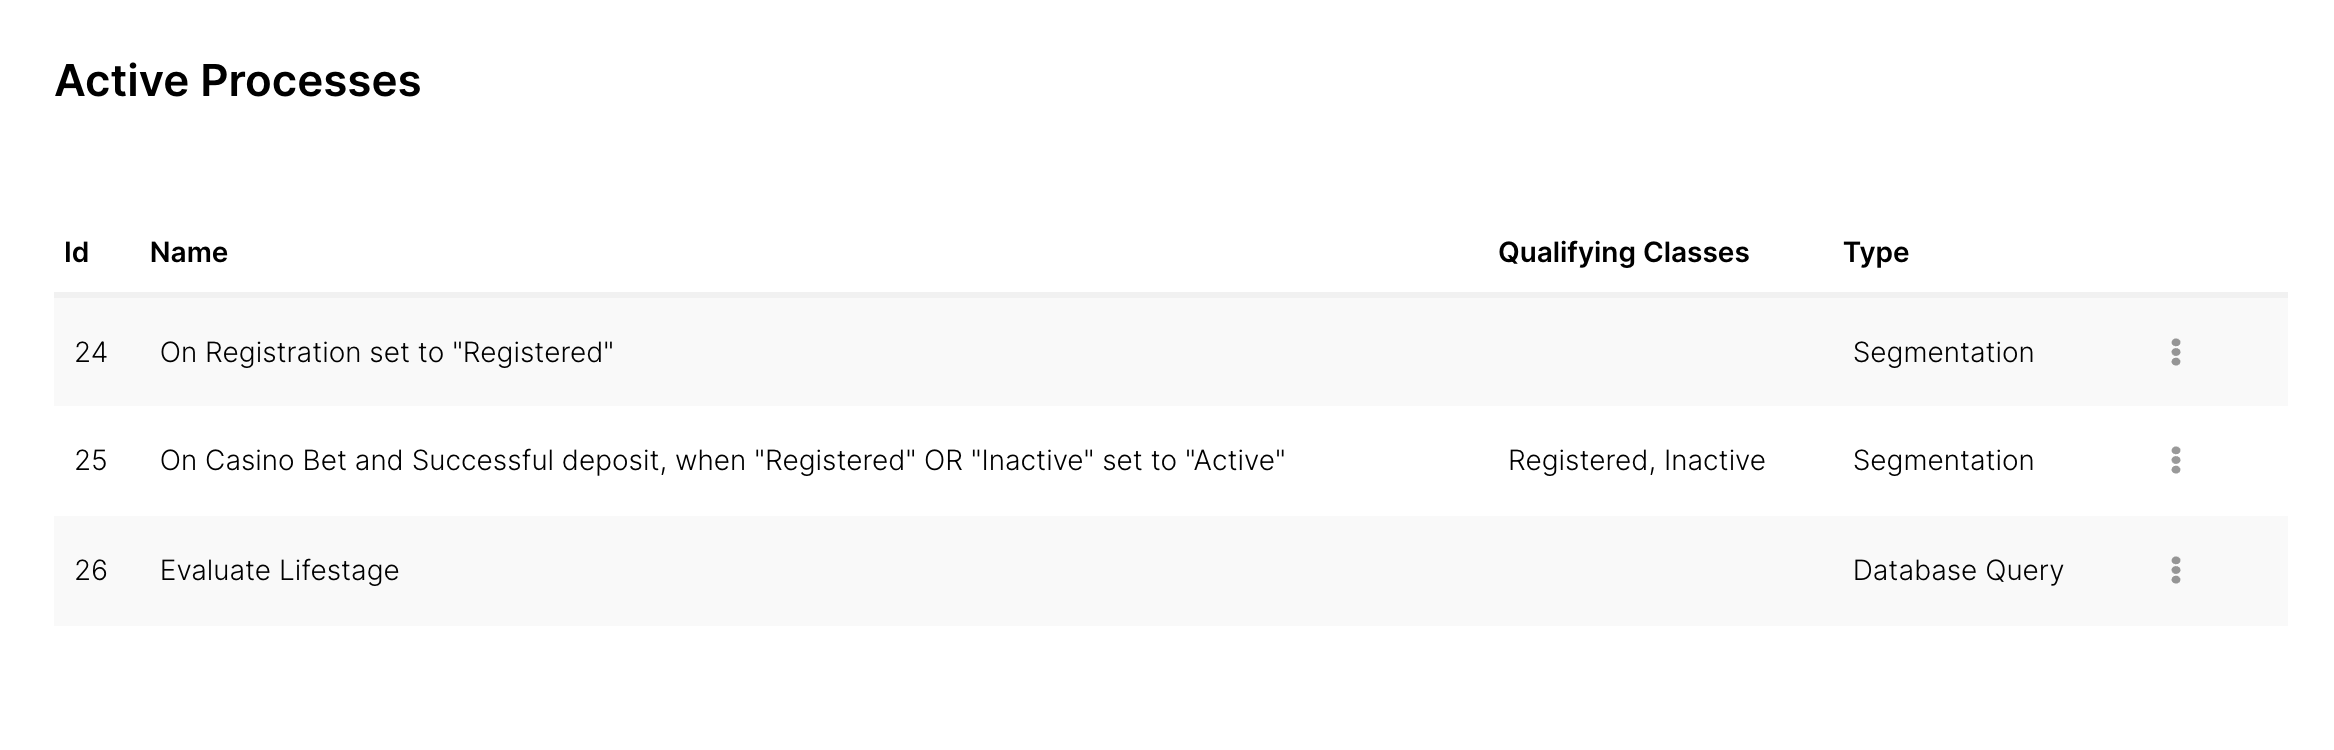Click Segmentation type in row 24
Screen dimensions: 2334x750
(x=1942, y=352)
